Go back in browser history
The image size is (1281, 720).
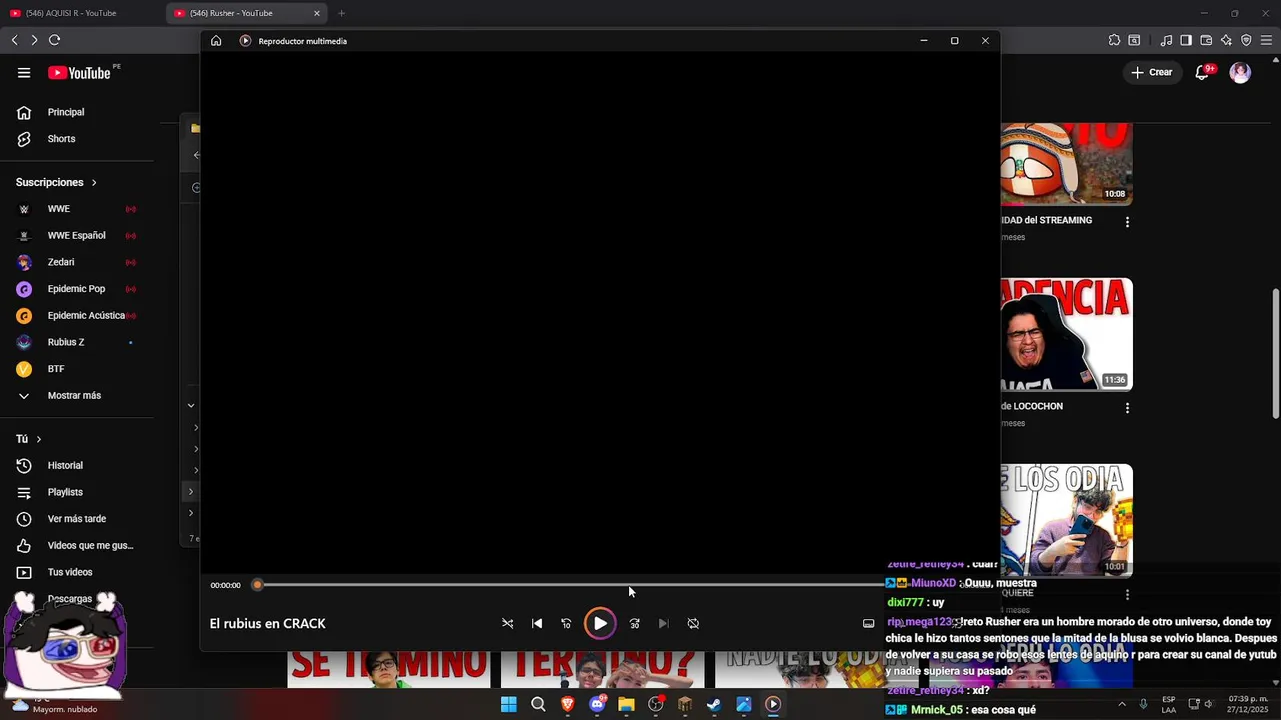pyautogui.click(x=14, y=40)
